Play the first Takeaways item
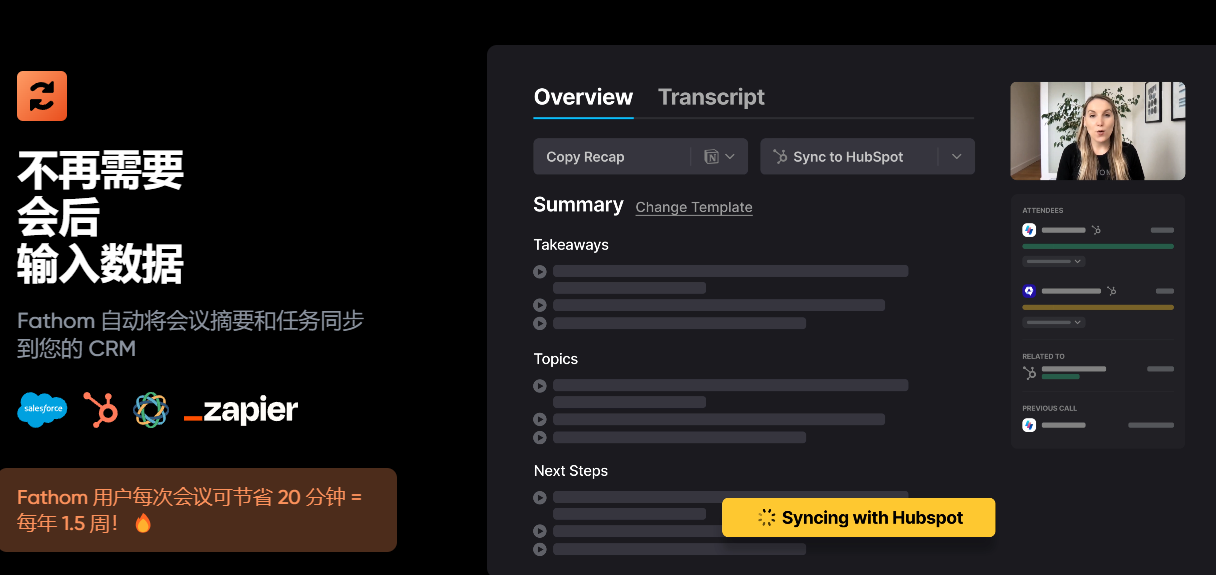 tap(540, 271)
